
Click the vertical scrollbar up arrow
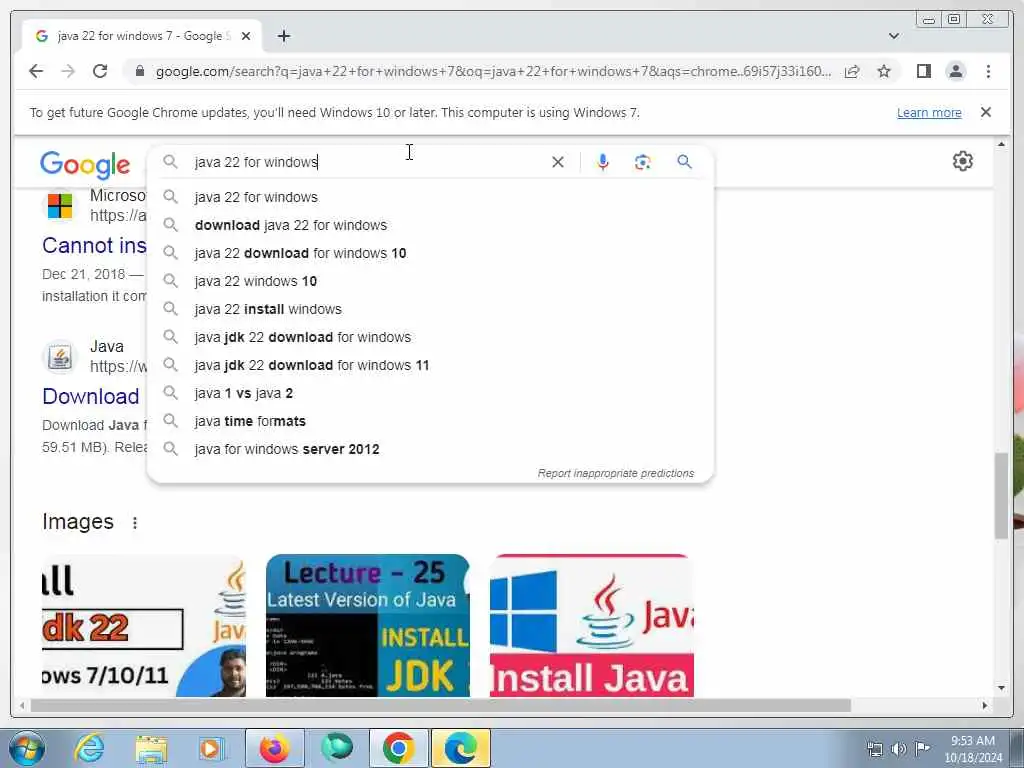click(1001, 144)
